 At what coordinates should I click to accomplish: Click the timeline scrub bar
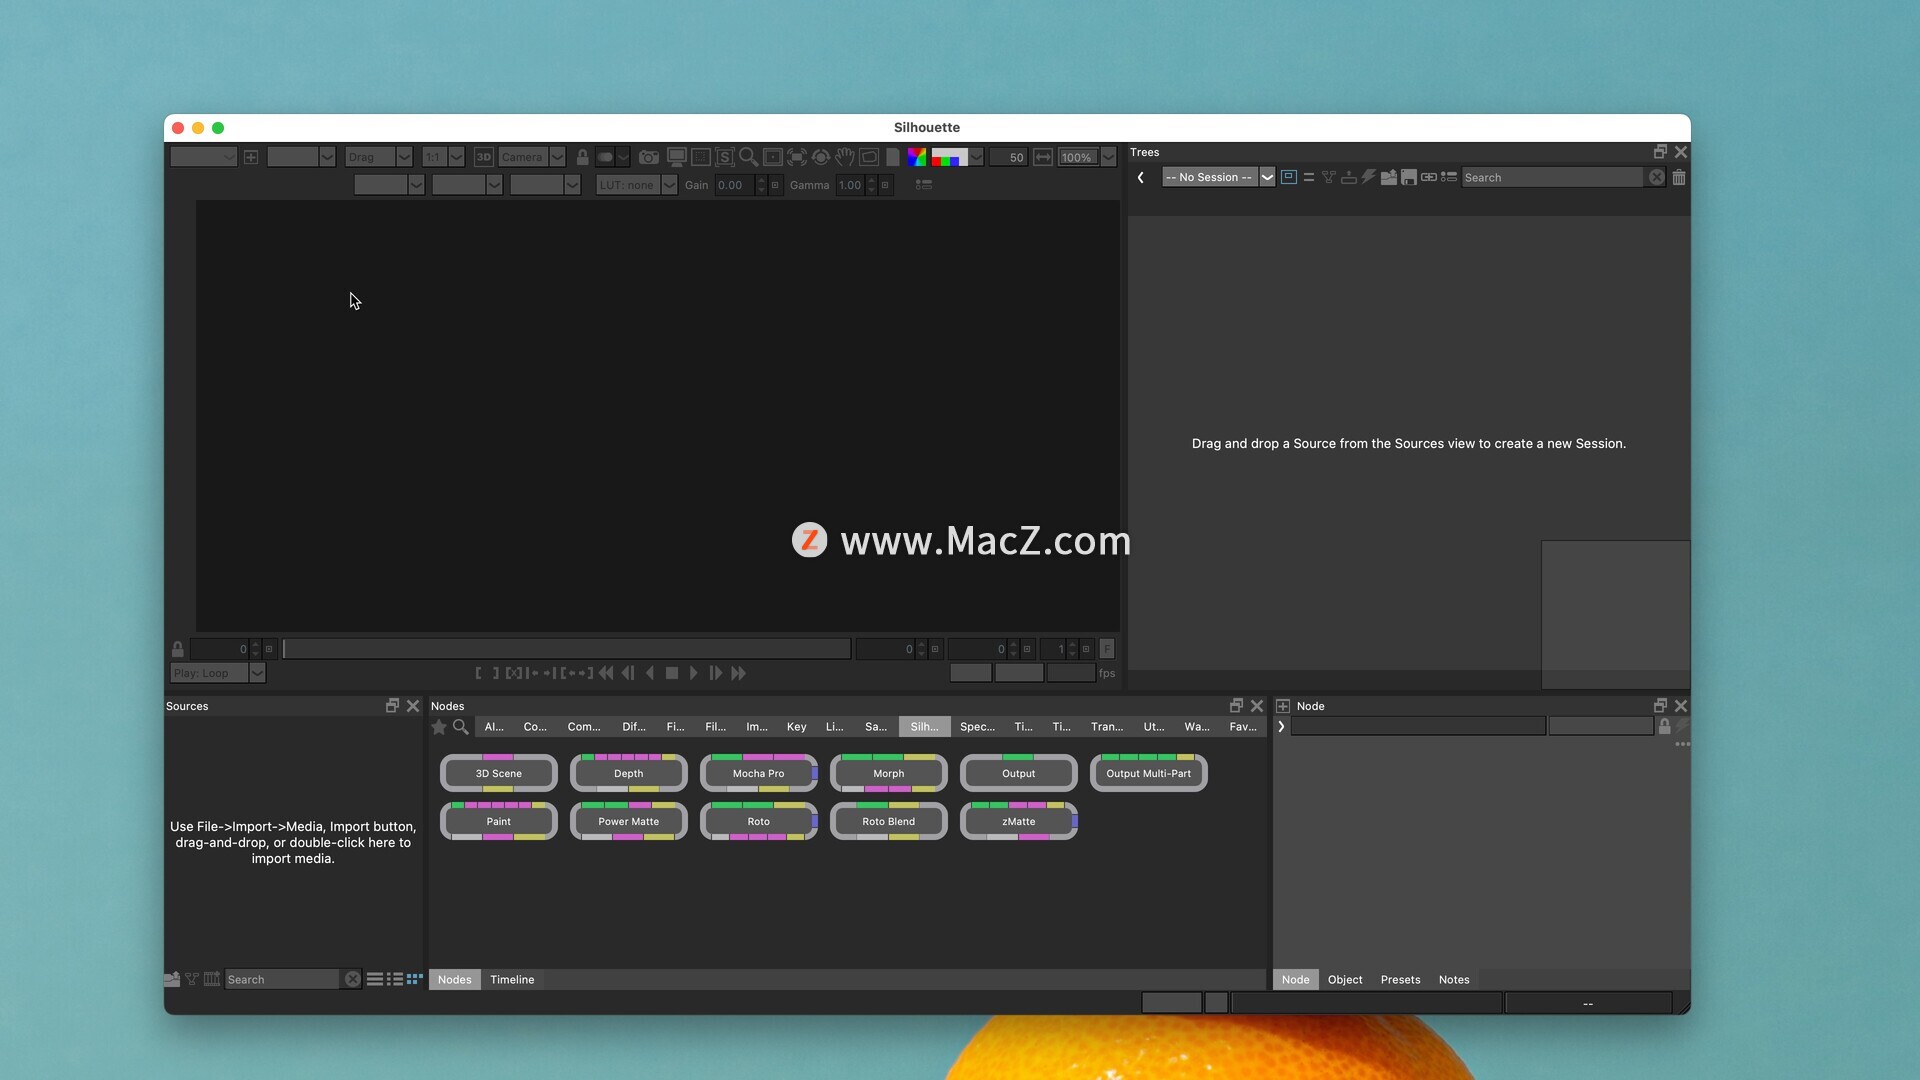[567, 649]
